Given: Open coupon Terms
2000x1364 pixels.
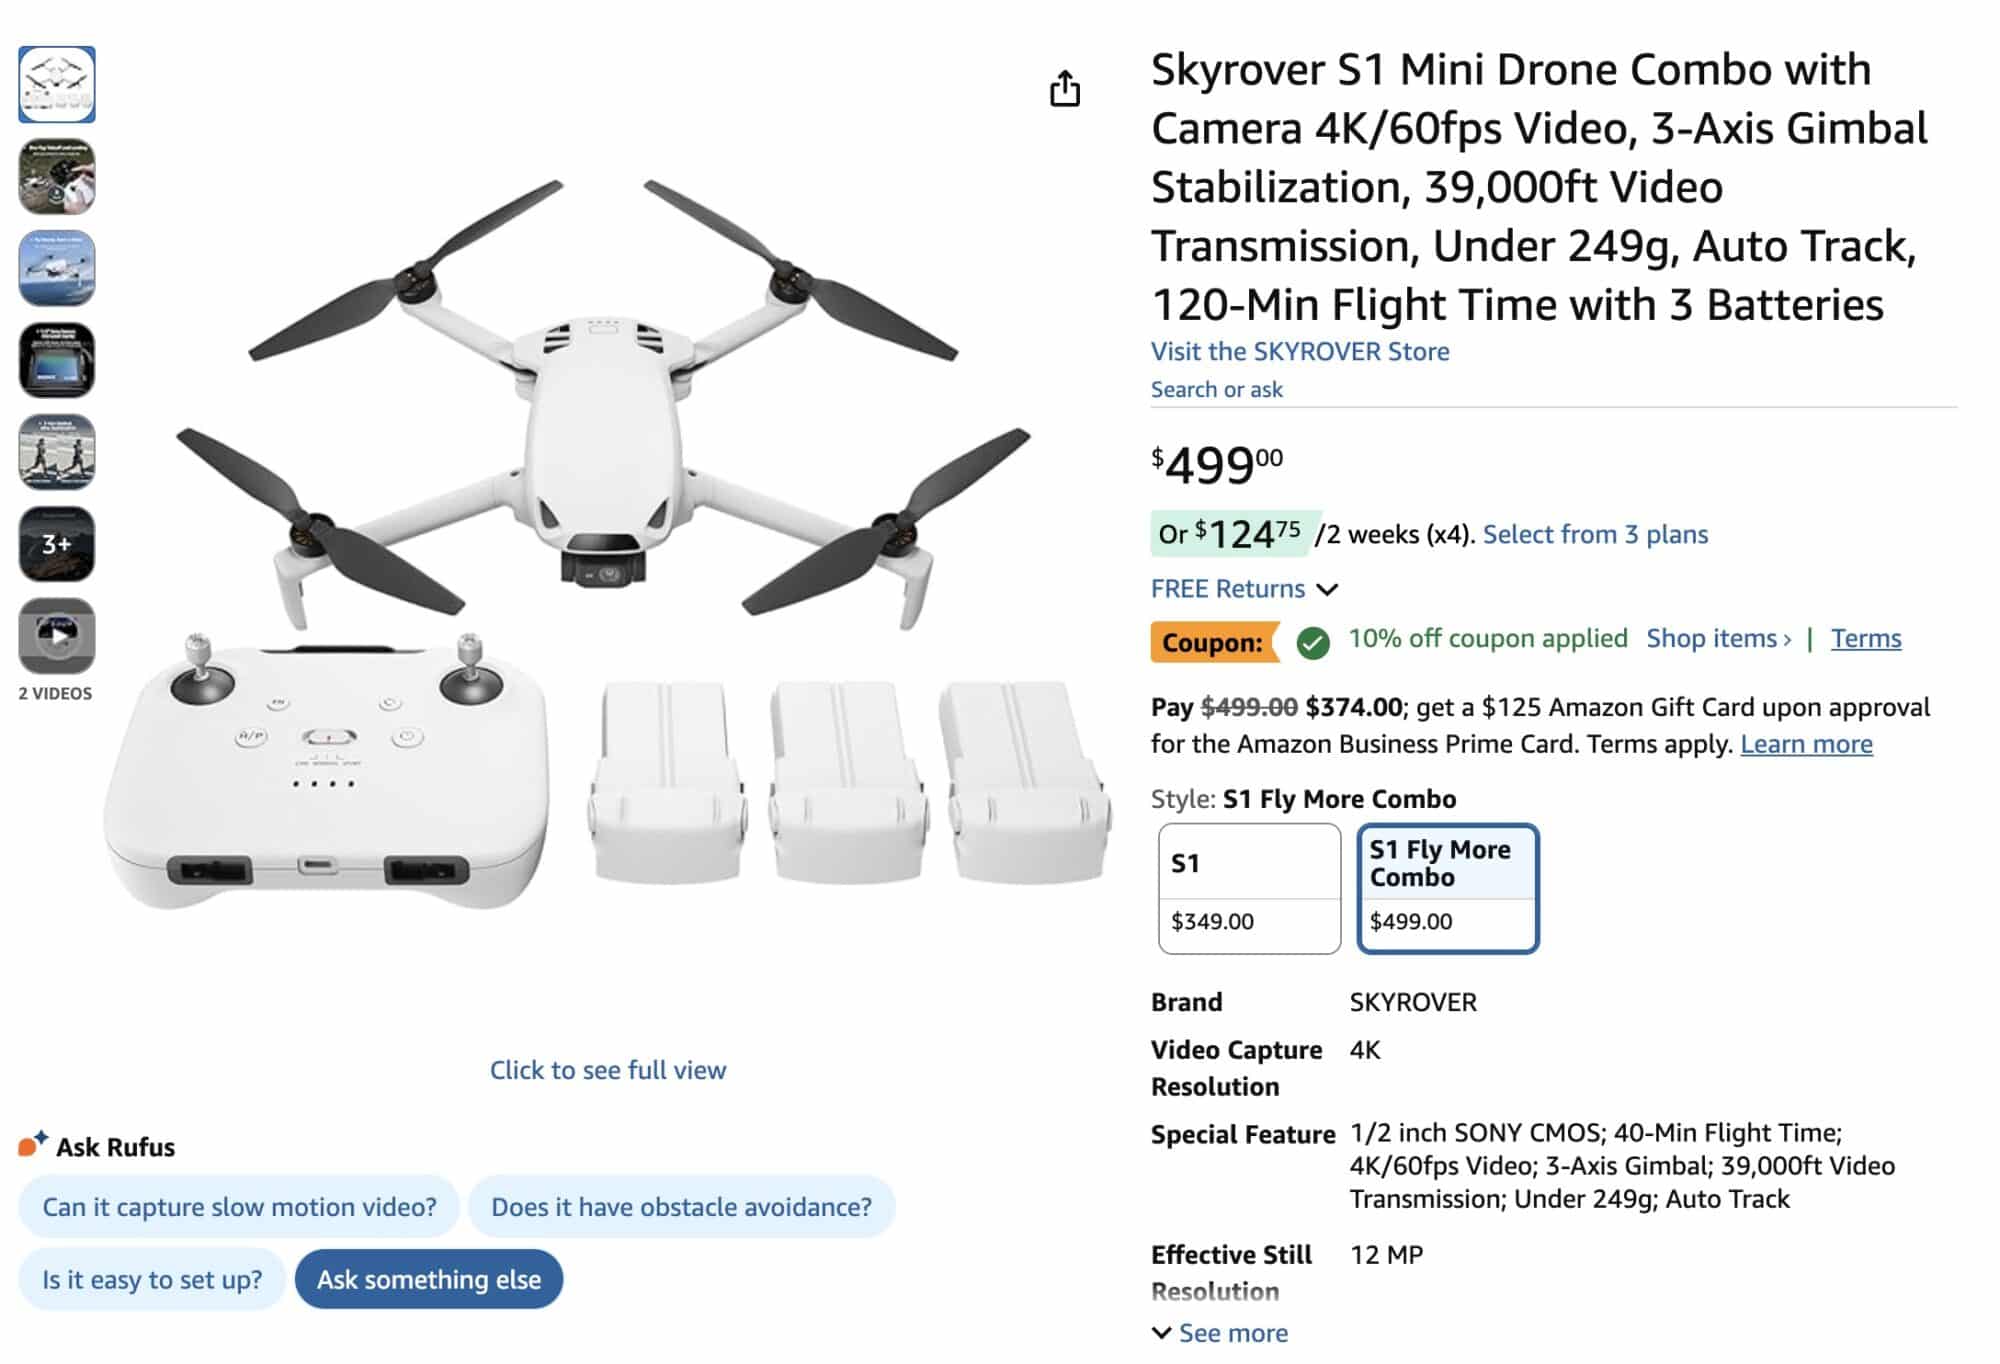Looking at the screenshot, I should [1866, 638].
